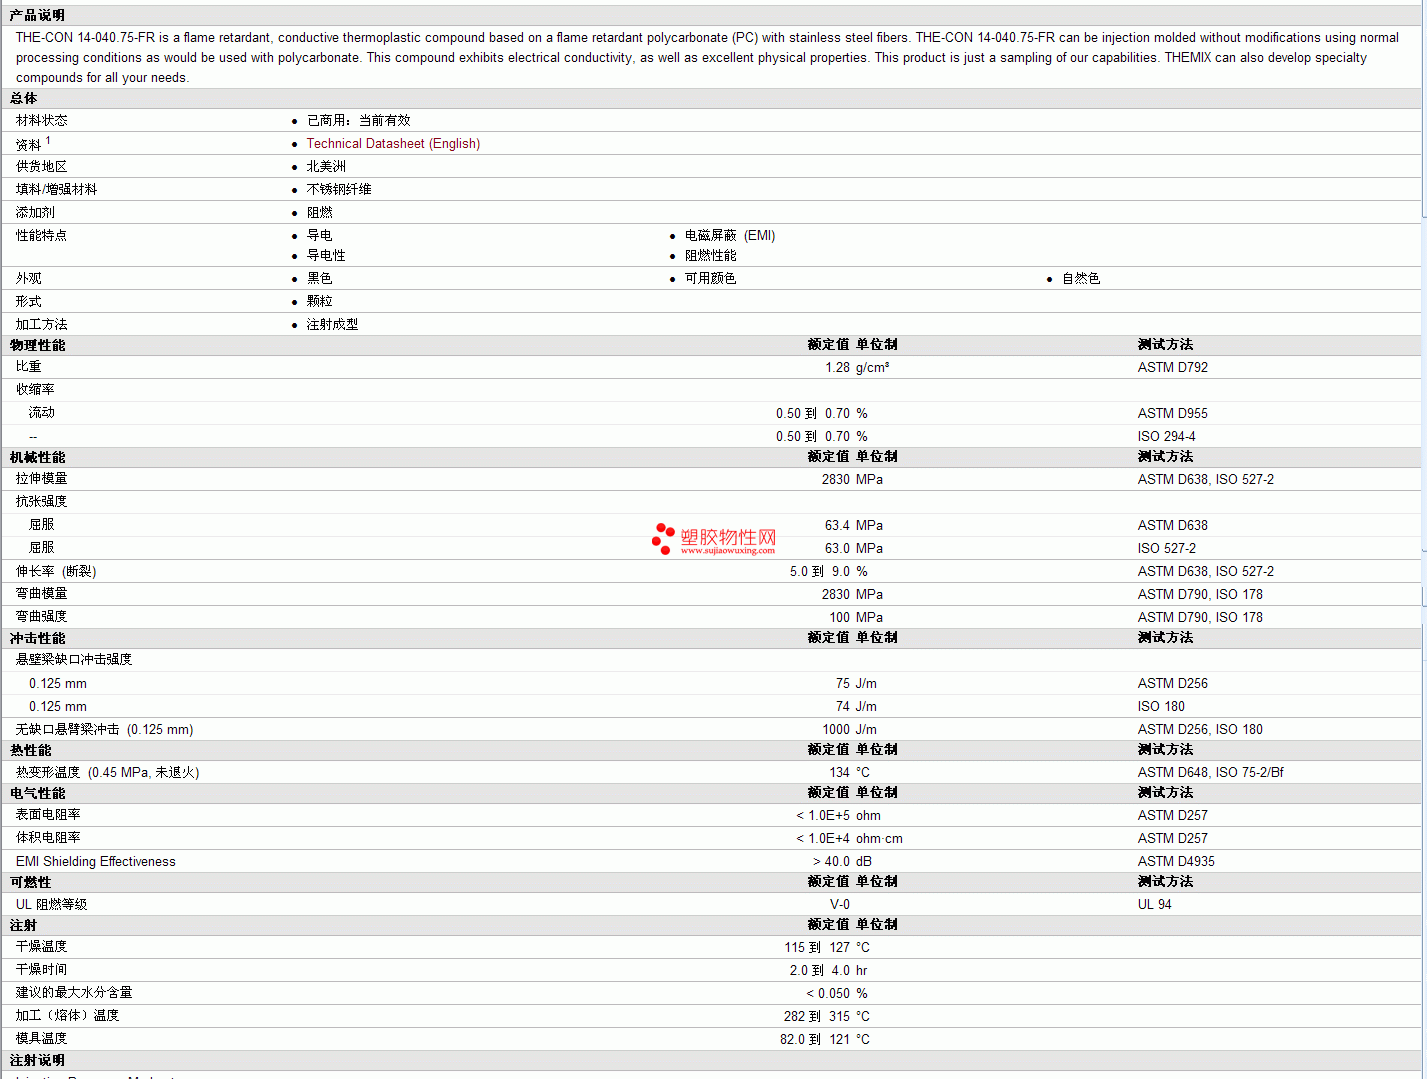
Task: Select the ASTM D792 test method
Action: pos(1173,367)
